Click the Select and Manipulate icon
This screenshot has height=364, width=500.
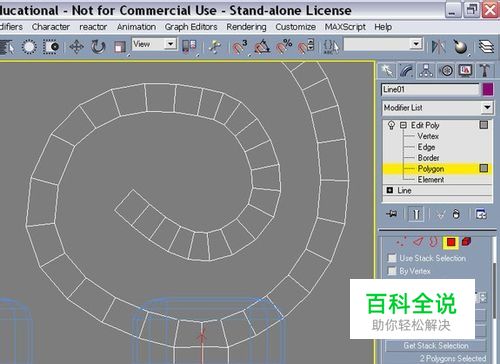pyautogui.click(x=215, y=46)
